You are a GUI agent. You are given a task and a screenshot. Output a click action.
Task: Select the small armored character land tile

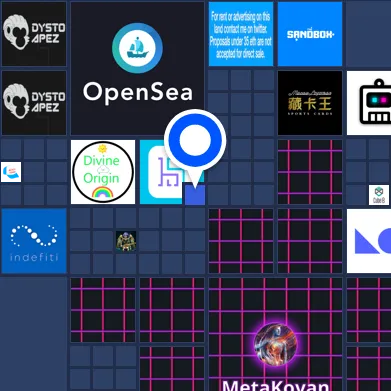[126, 241]
